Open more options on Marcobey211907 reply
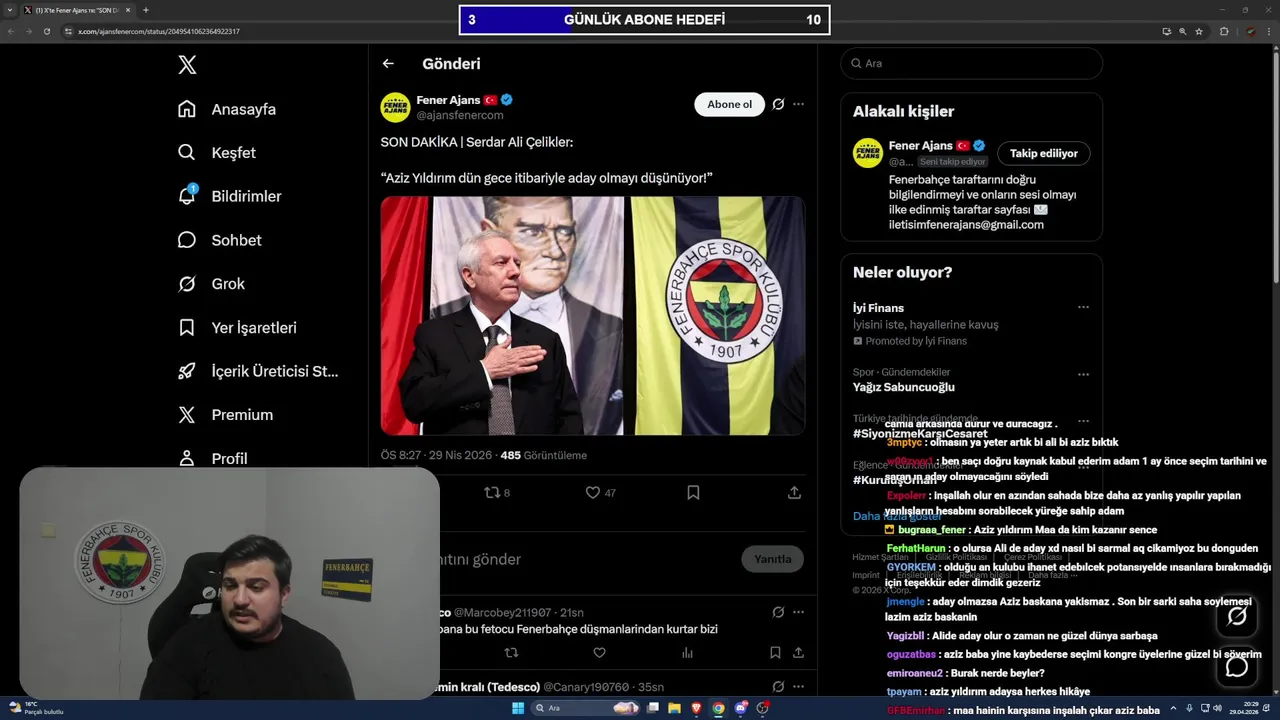1280x720 pixels. [x=798, y=612]
